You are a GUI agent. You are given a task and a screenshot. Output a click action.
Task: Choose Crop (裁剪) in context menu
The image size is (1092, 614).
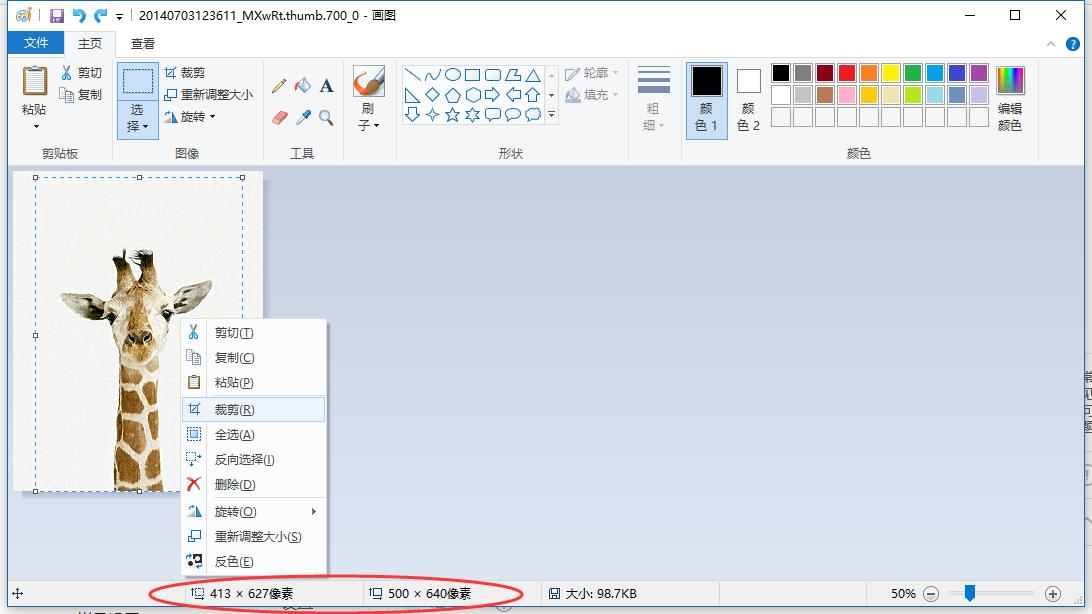pyautogui.click(x=254, y=409)
